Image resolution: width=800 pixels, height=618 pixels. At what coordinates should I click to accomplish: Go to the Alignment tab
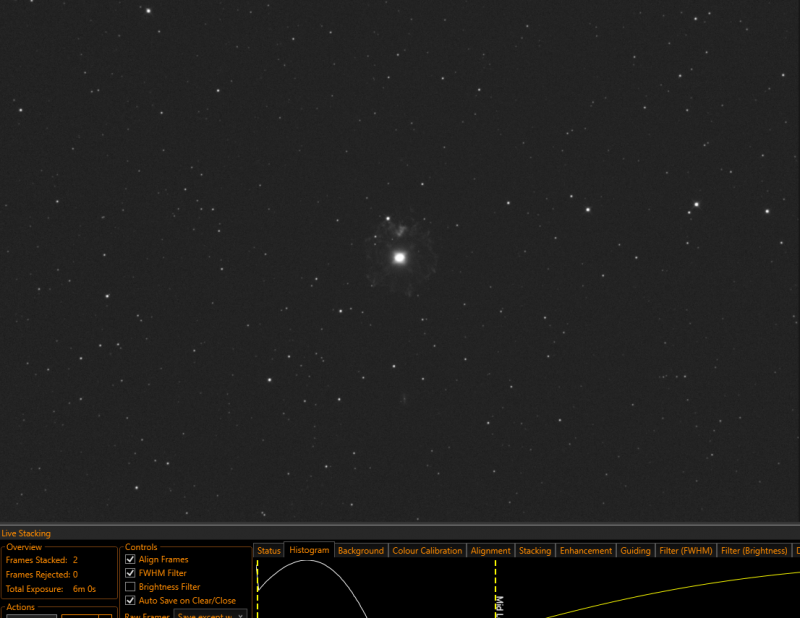pos(490,551)
